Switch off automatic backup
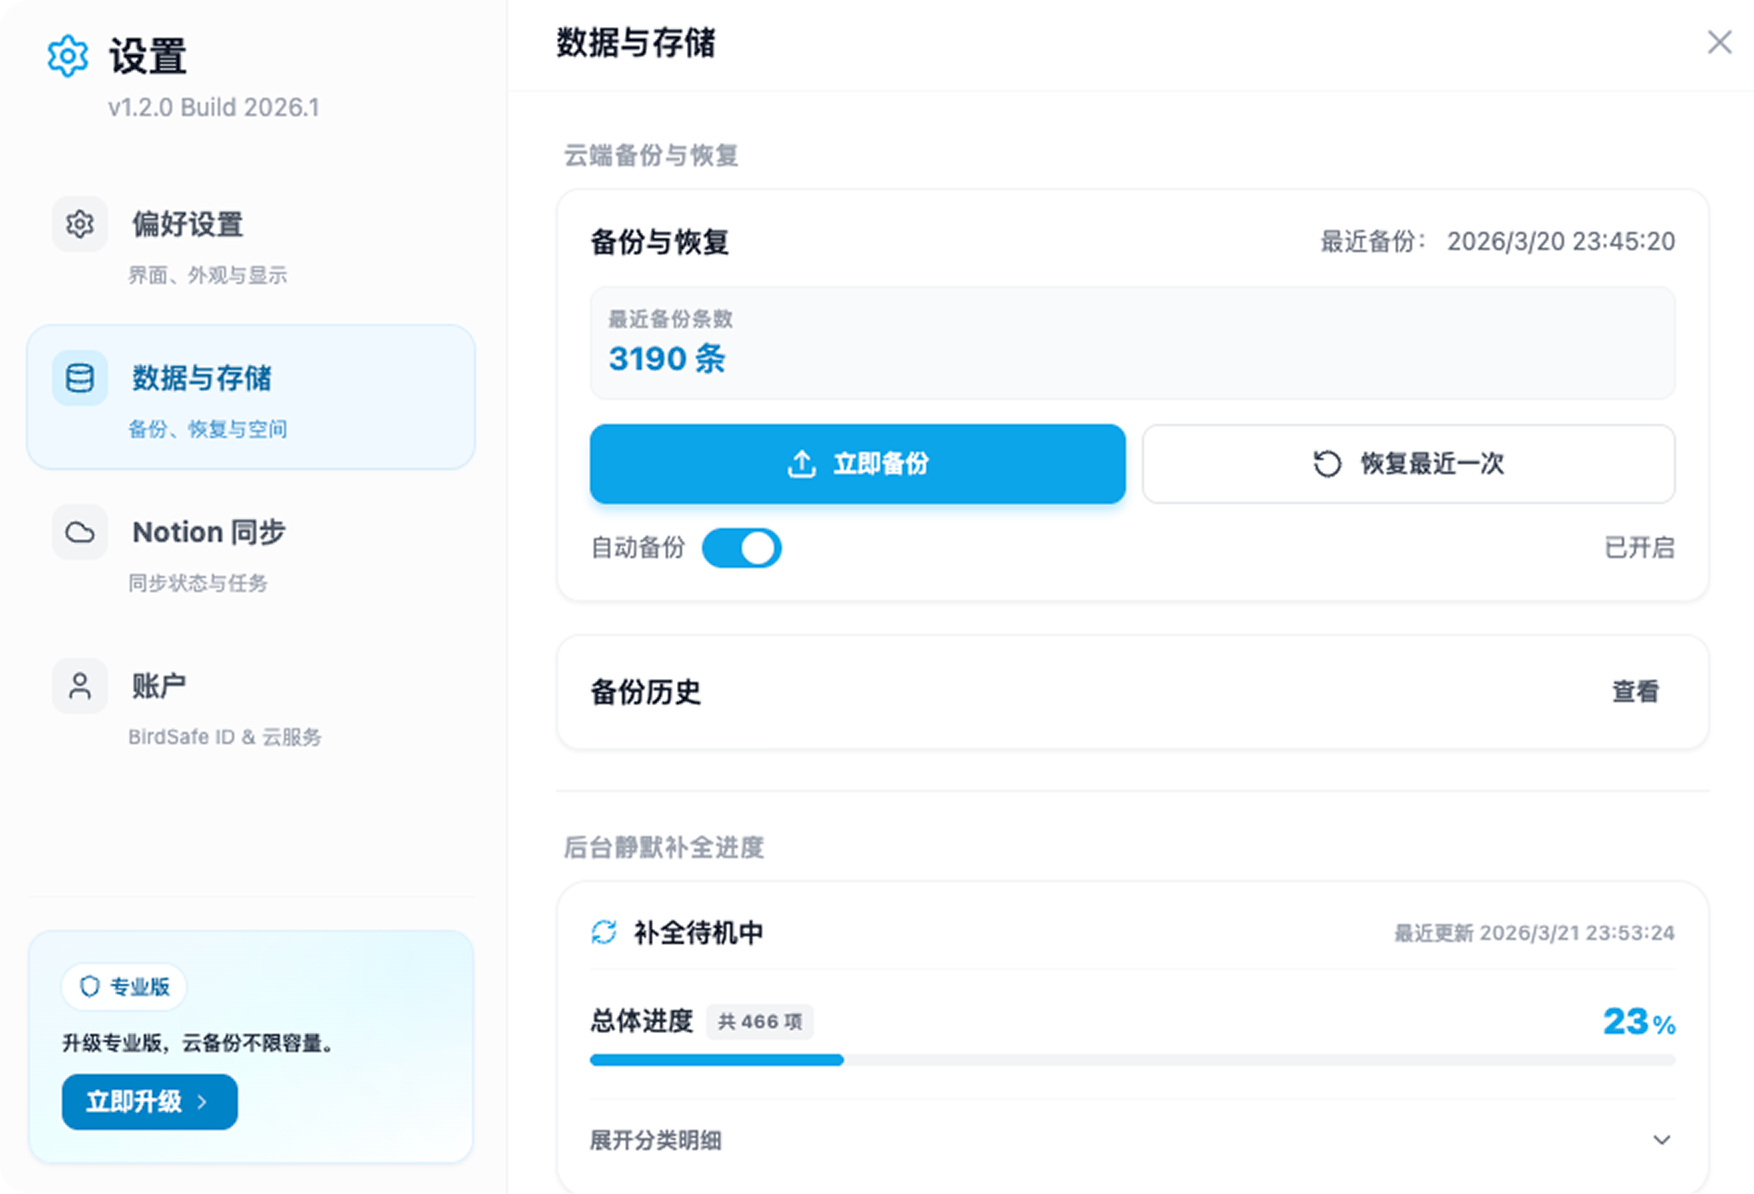The image size is (1754, 1194). 741,548
